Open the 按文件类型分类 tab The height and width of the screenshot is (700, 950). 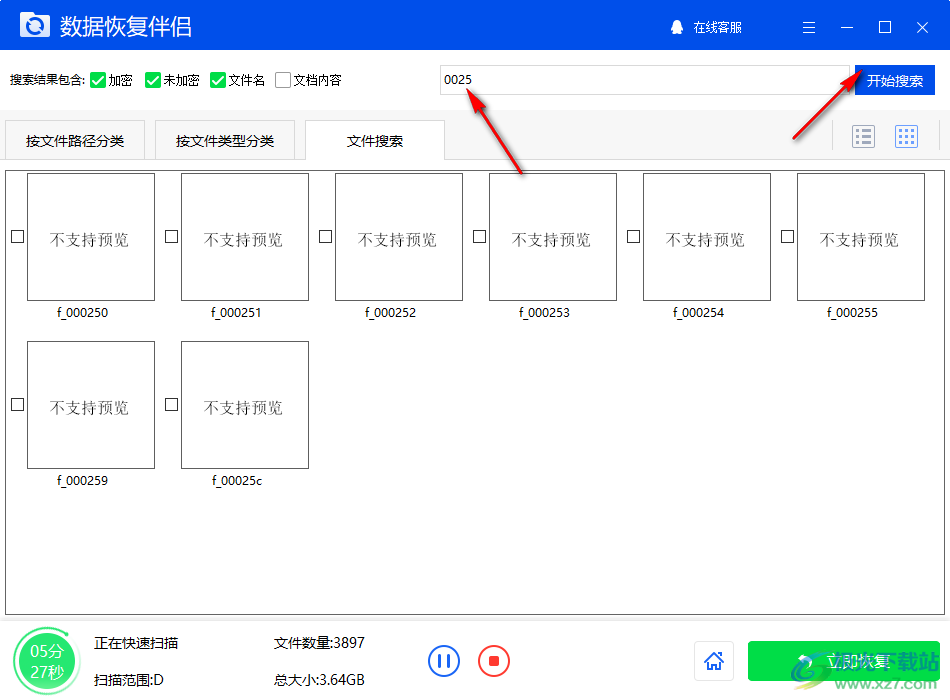pos(224,140)
